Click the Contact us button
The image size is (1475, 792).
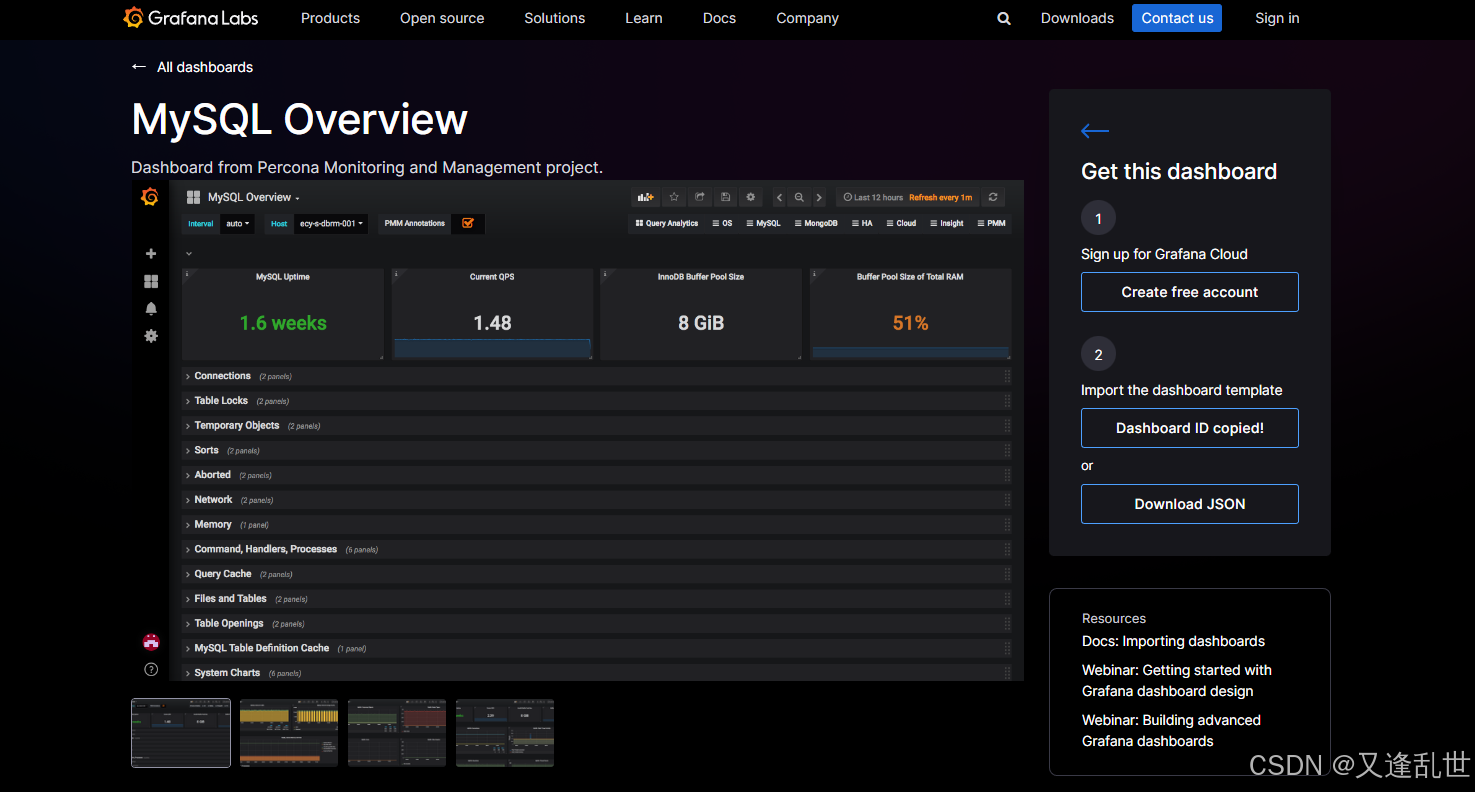tap(1177, 18)
